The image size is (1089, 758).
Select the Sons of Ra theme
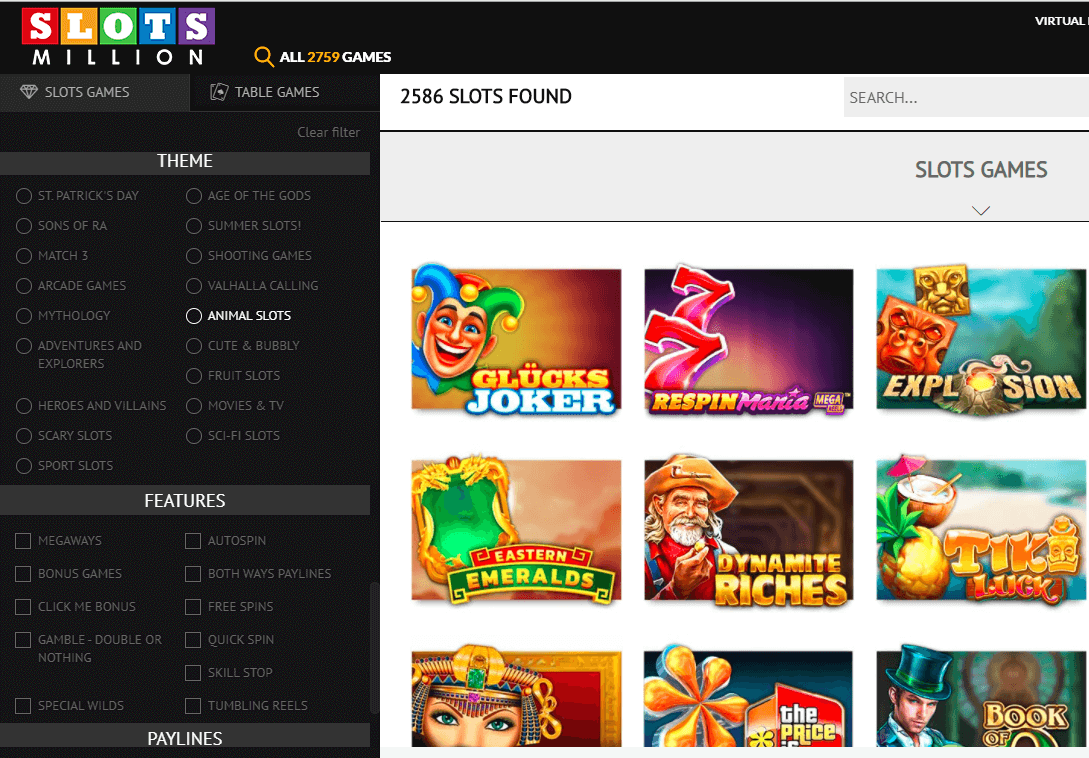24,226
